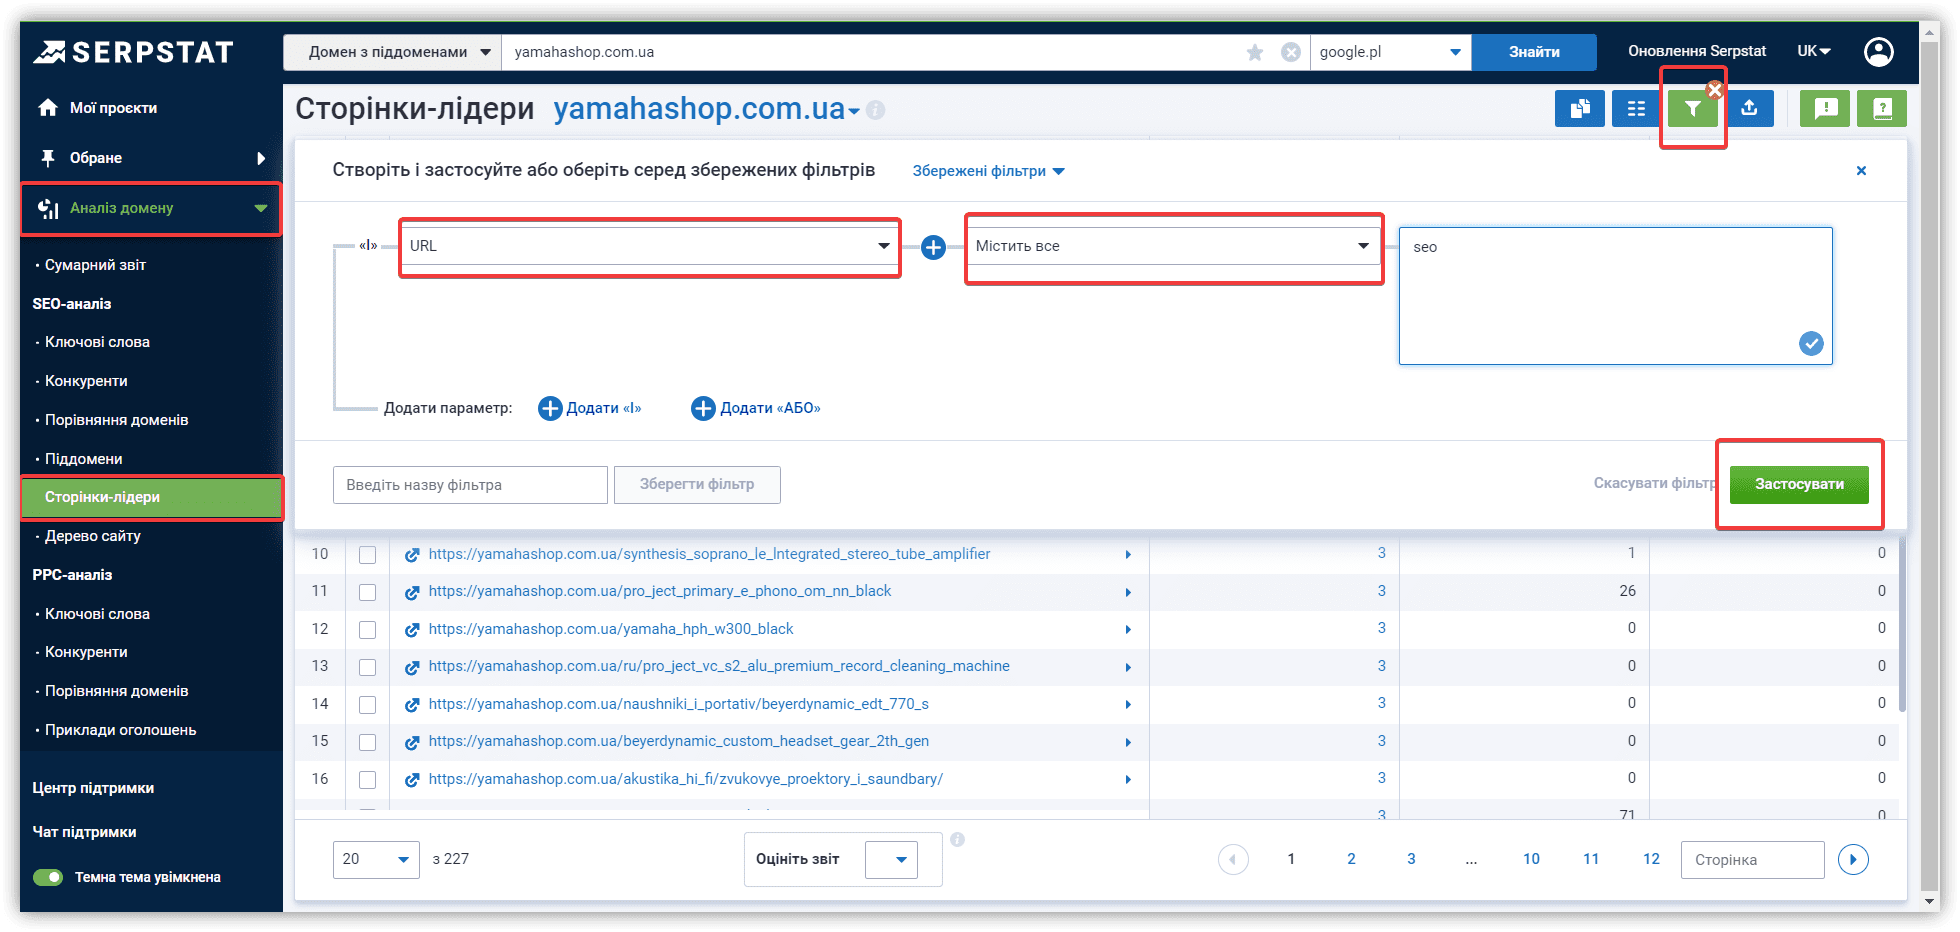This screenshot has height=932, width=1960.
Task: Click info icon beside yamahashop.com.ua title
Action: pyautogui.click(x=876, y=110)
